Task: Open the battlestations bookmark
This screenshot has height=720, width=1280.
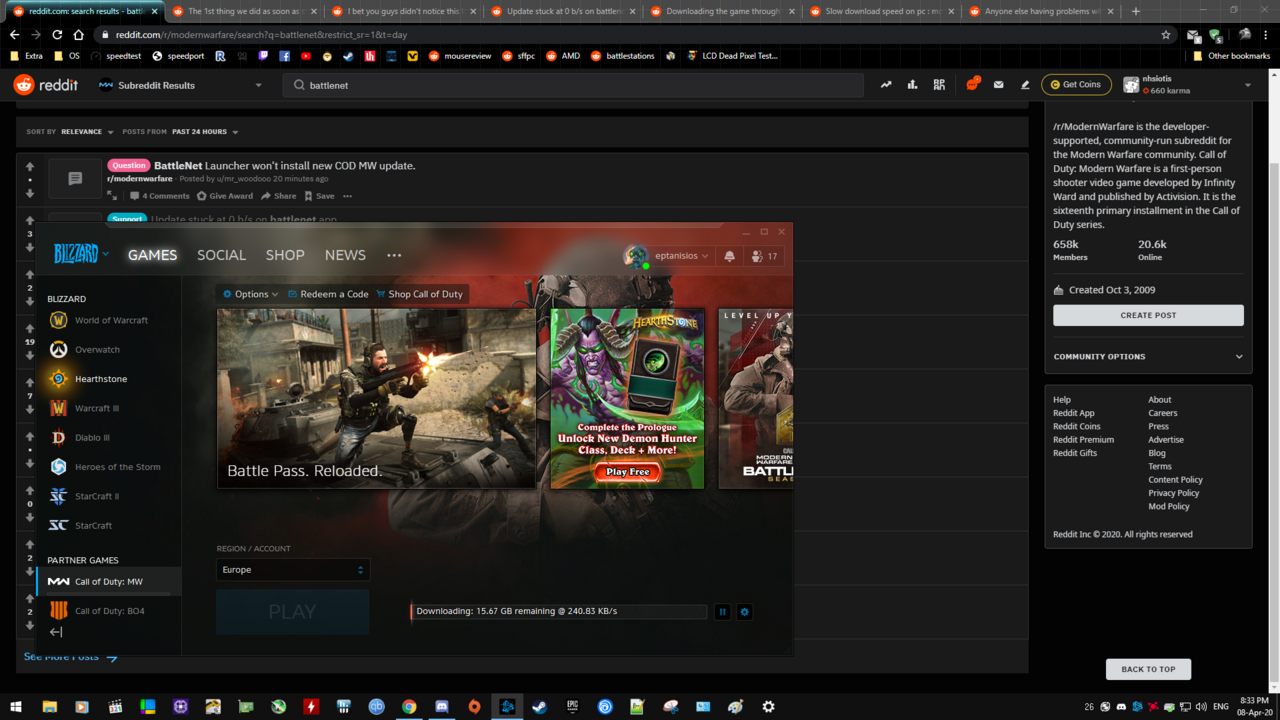Action: coord(623,56)
